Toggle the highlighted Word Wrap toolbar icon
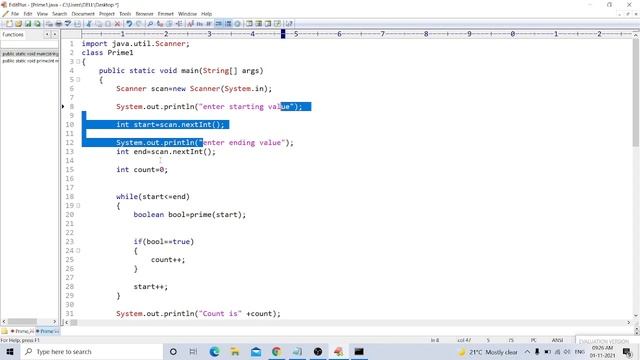 219,24
